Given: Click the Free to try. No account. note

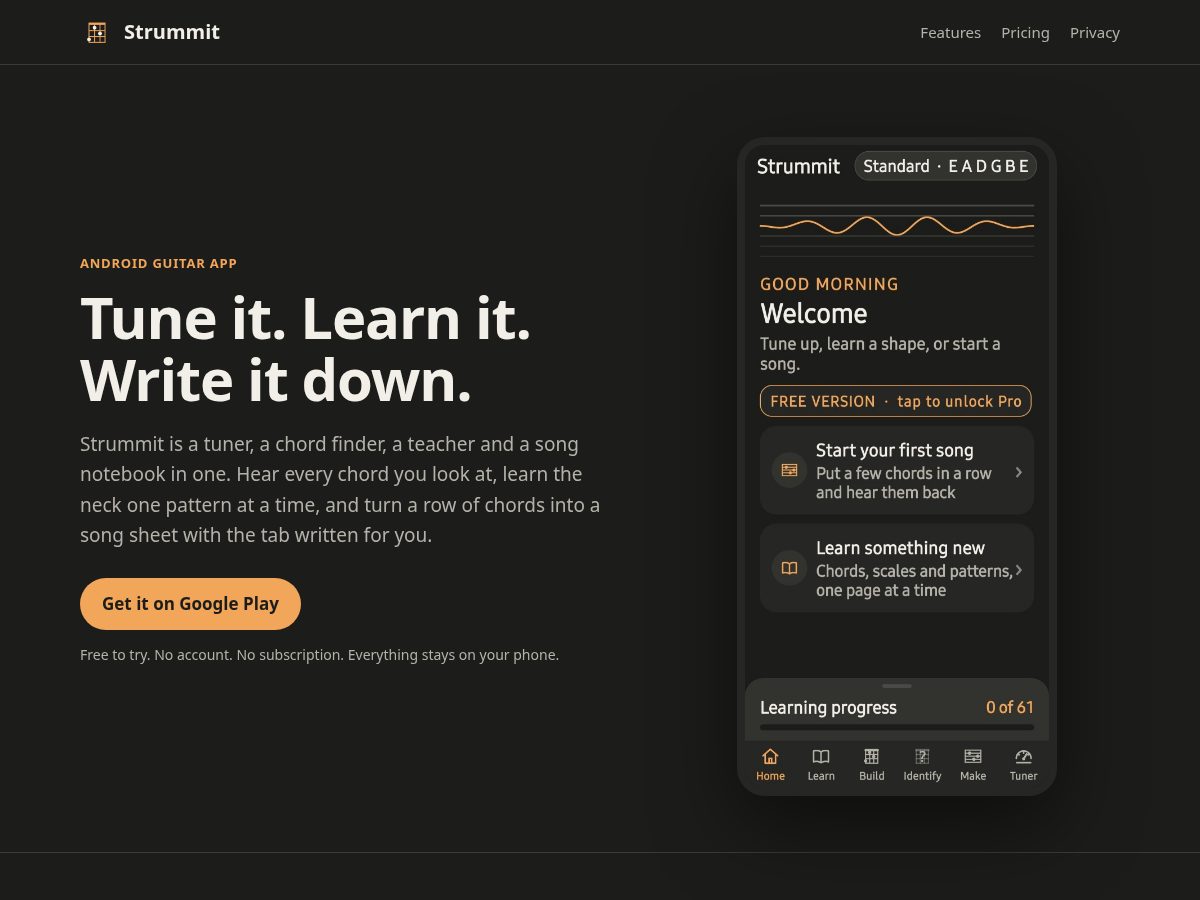Looking at the screenshot, I should pyautogui.click(x=319, y=655).
